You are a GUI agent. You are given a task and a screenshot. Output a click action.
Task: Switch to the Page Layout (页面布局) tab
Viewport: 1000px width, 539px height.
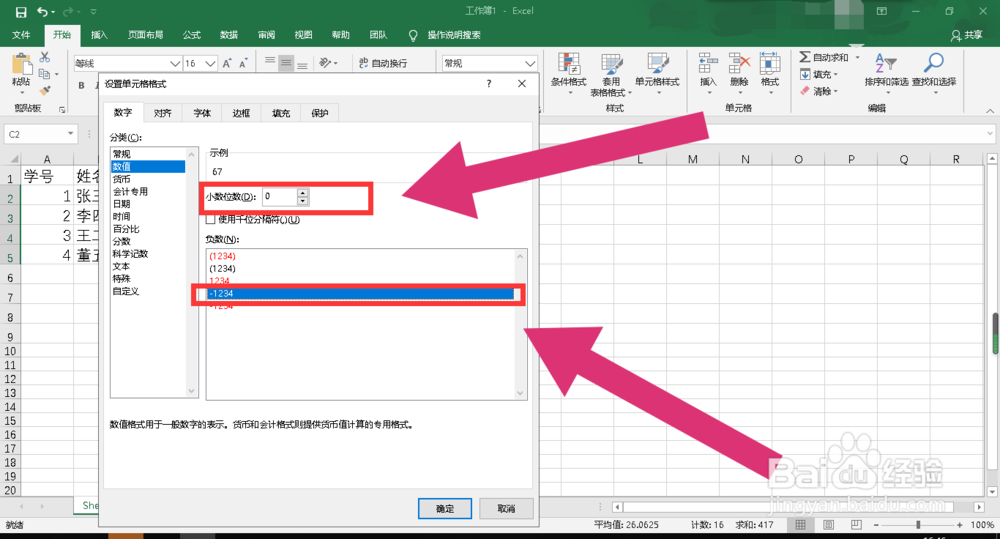tap(145, 35)
